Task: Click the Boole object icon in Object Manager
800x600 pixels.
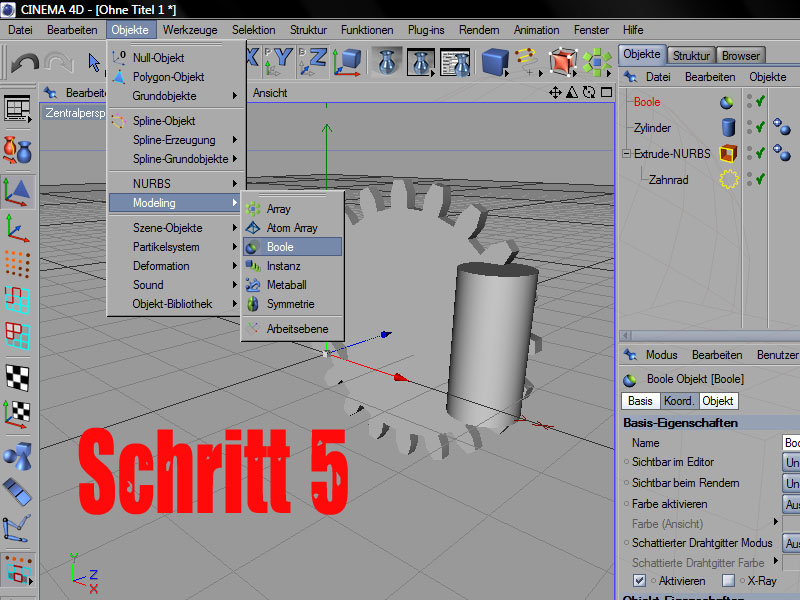Action: (x=728, y=102)
